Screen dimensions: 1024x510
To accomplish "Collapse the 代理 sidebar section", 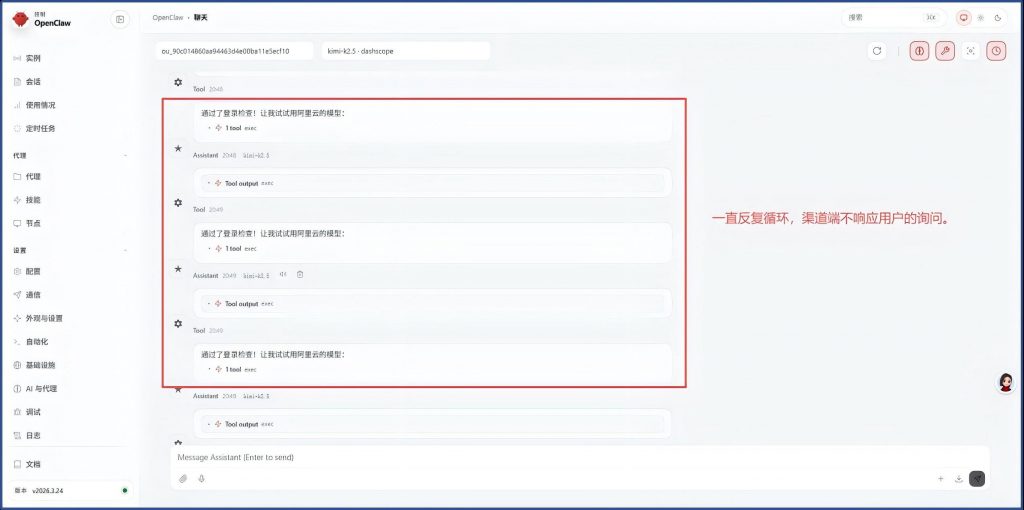I will (125, 156).
